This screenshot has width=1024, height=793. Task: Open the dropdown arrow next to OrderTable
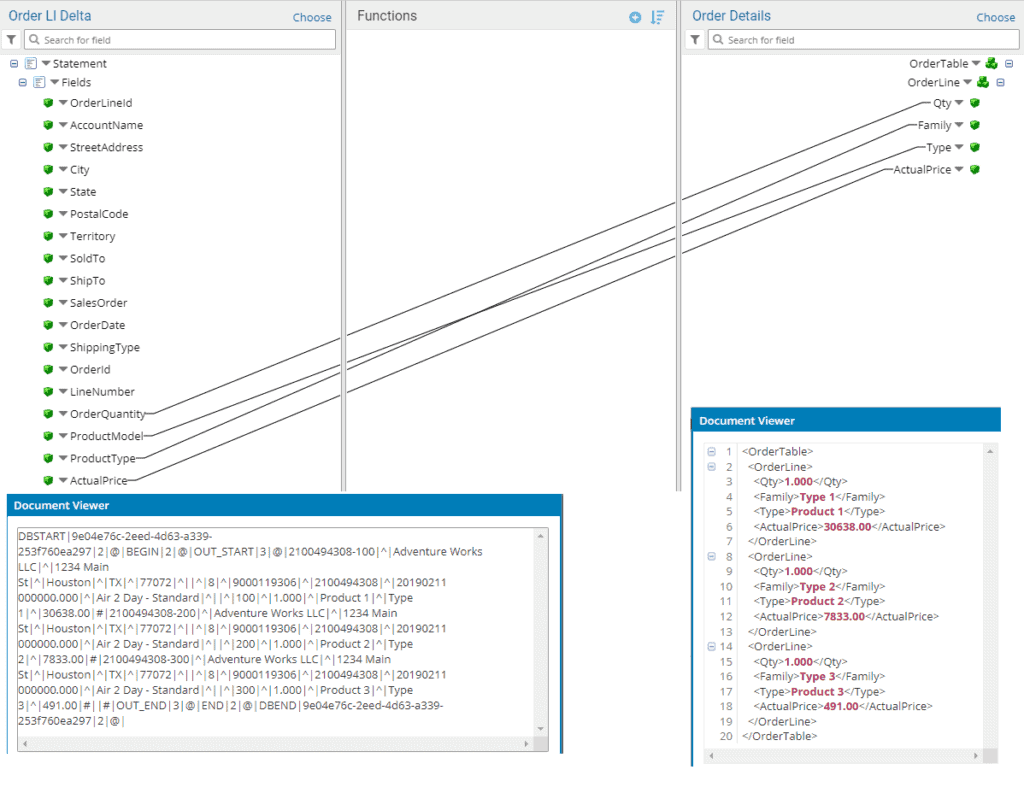(x=976, y=63)
